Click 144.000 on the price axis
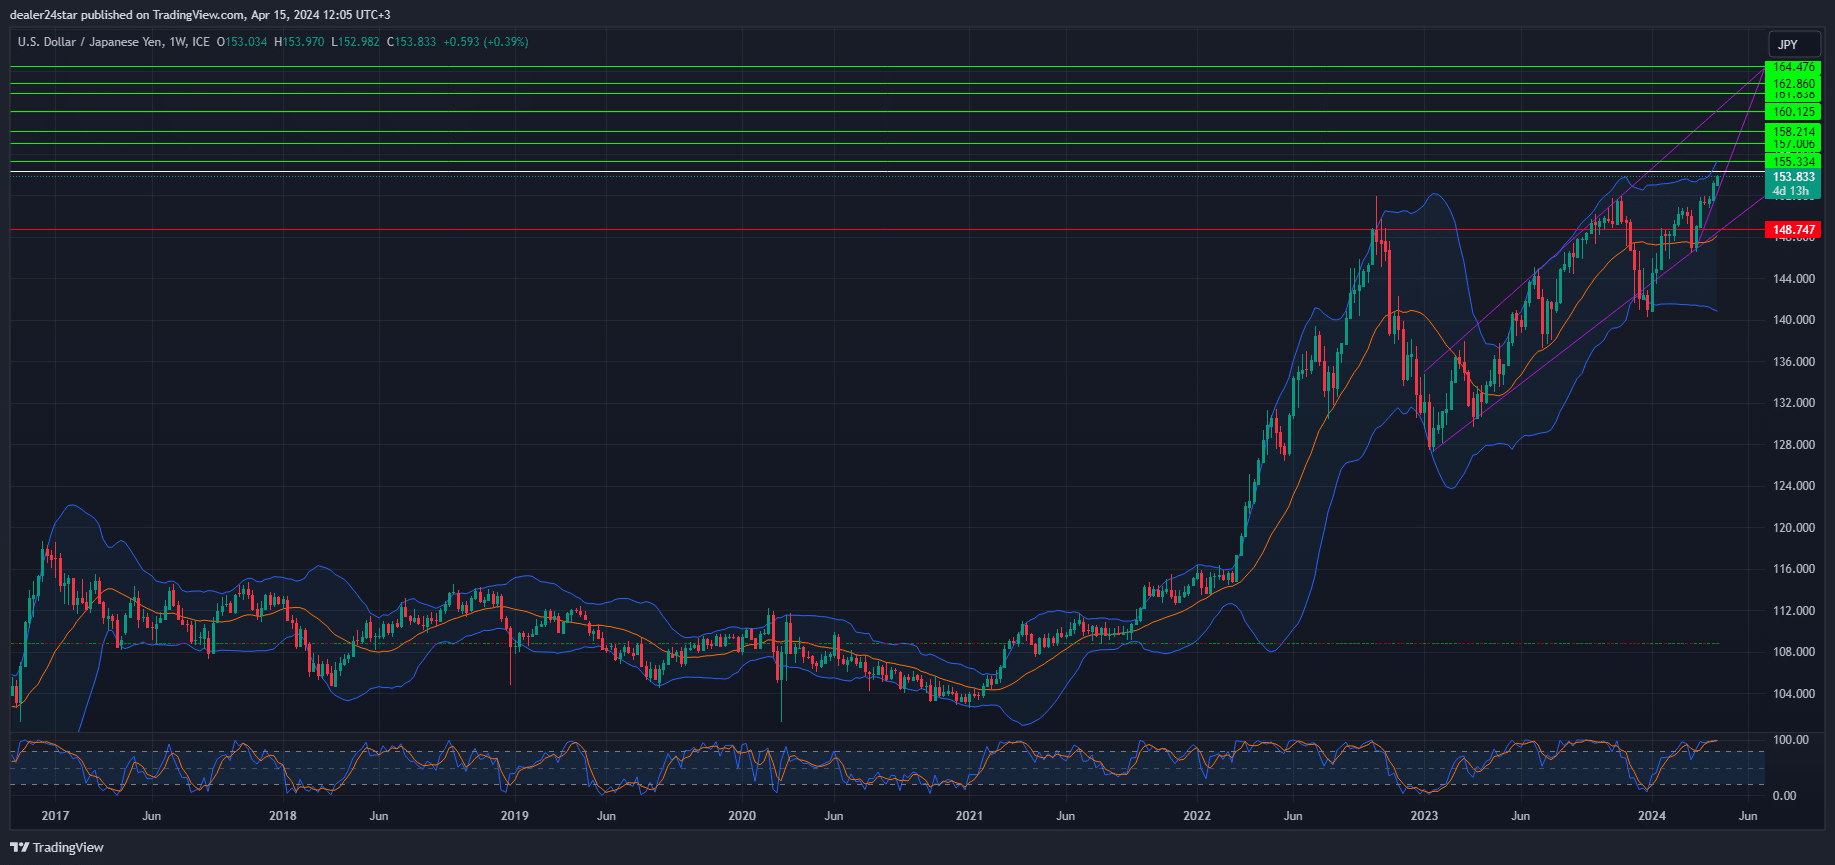Screen dimensions: 1835x865 pyautogui.click(x=1794, y=279)
